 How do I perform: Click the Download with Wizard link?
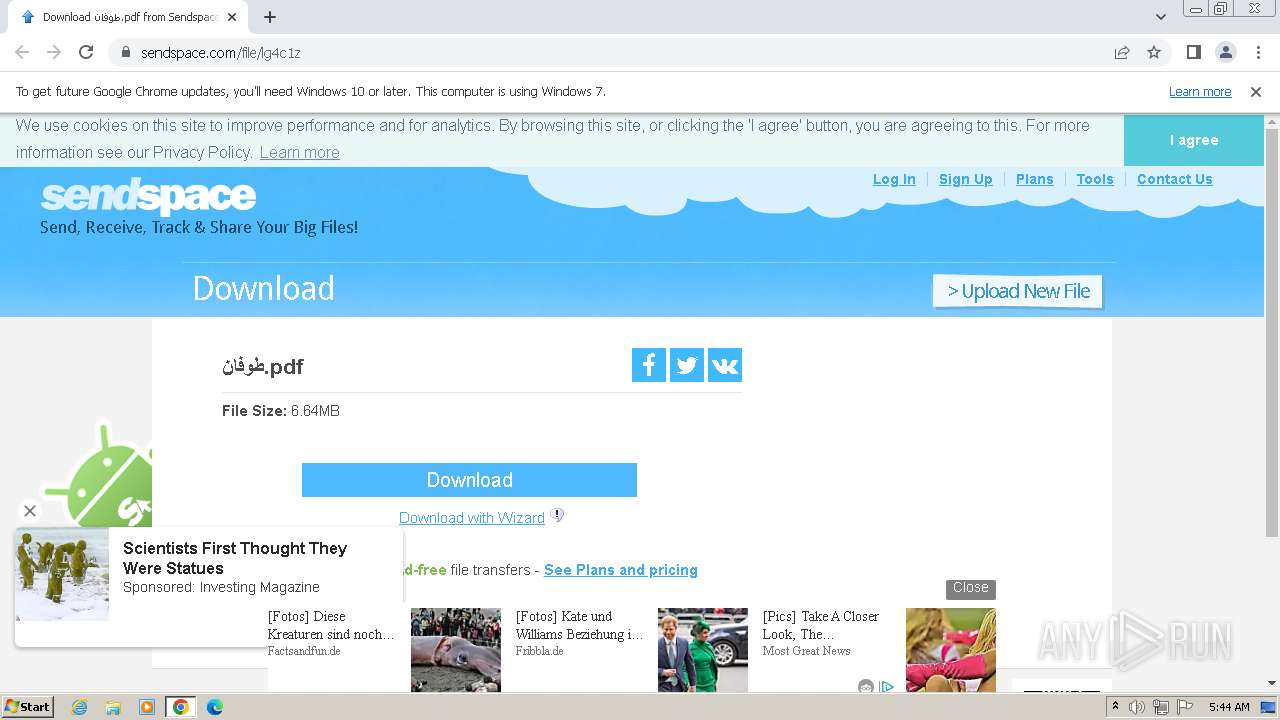coord(472,518)
